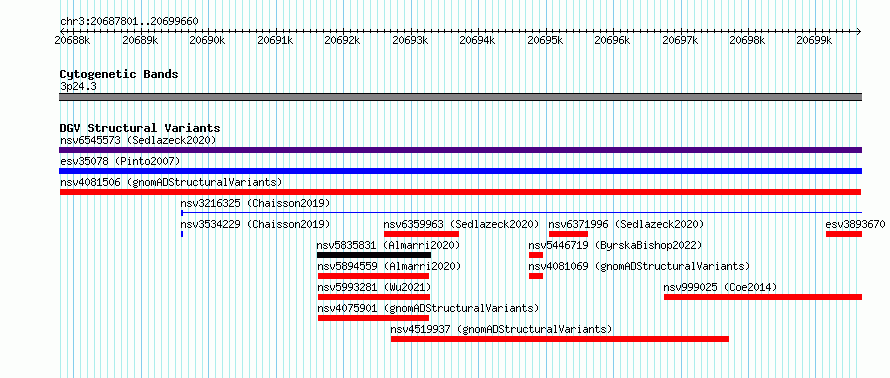Viewport: 890px width, 378px height.
Task: Click the red nsv999025 variant bar
Action: pos(763,297)
